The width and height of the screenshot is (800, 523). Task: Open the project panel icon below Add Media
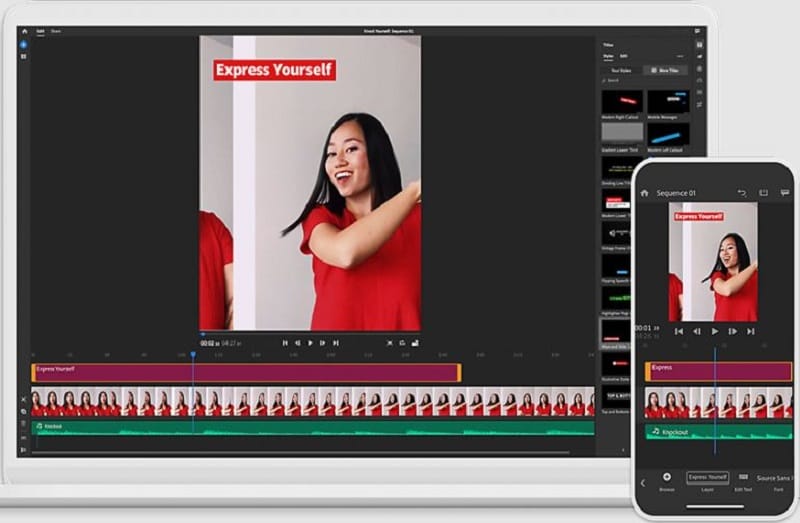pyautogui.click(x=23, y=57)
